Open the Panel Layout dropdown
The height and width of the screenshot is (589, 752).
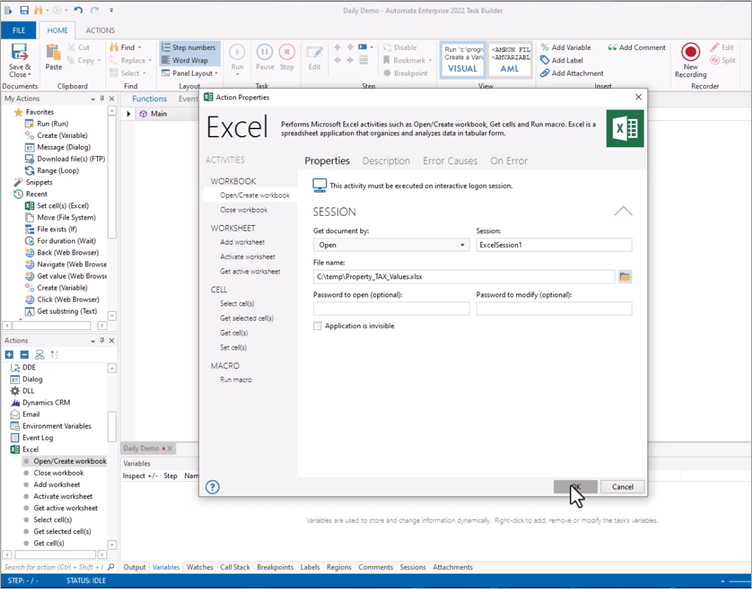click(x=189, y=73)
